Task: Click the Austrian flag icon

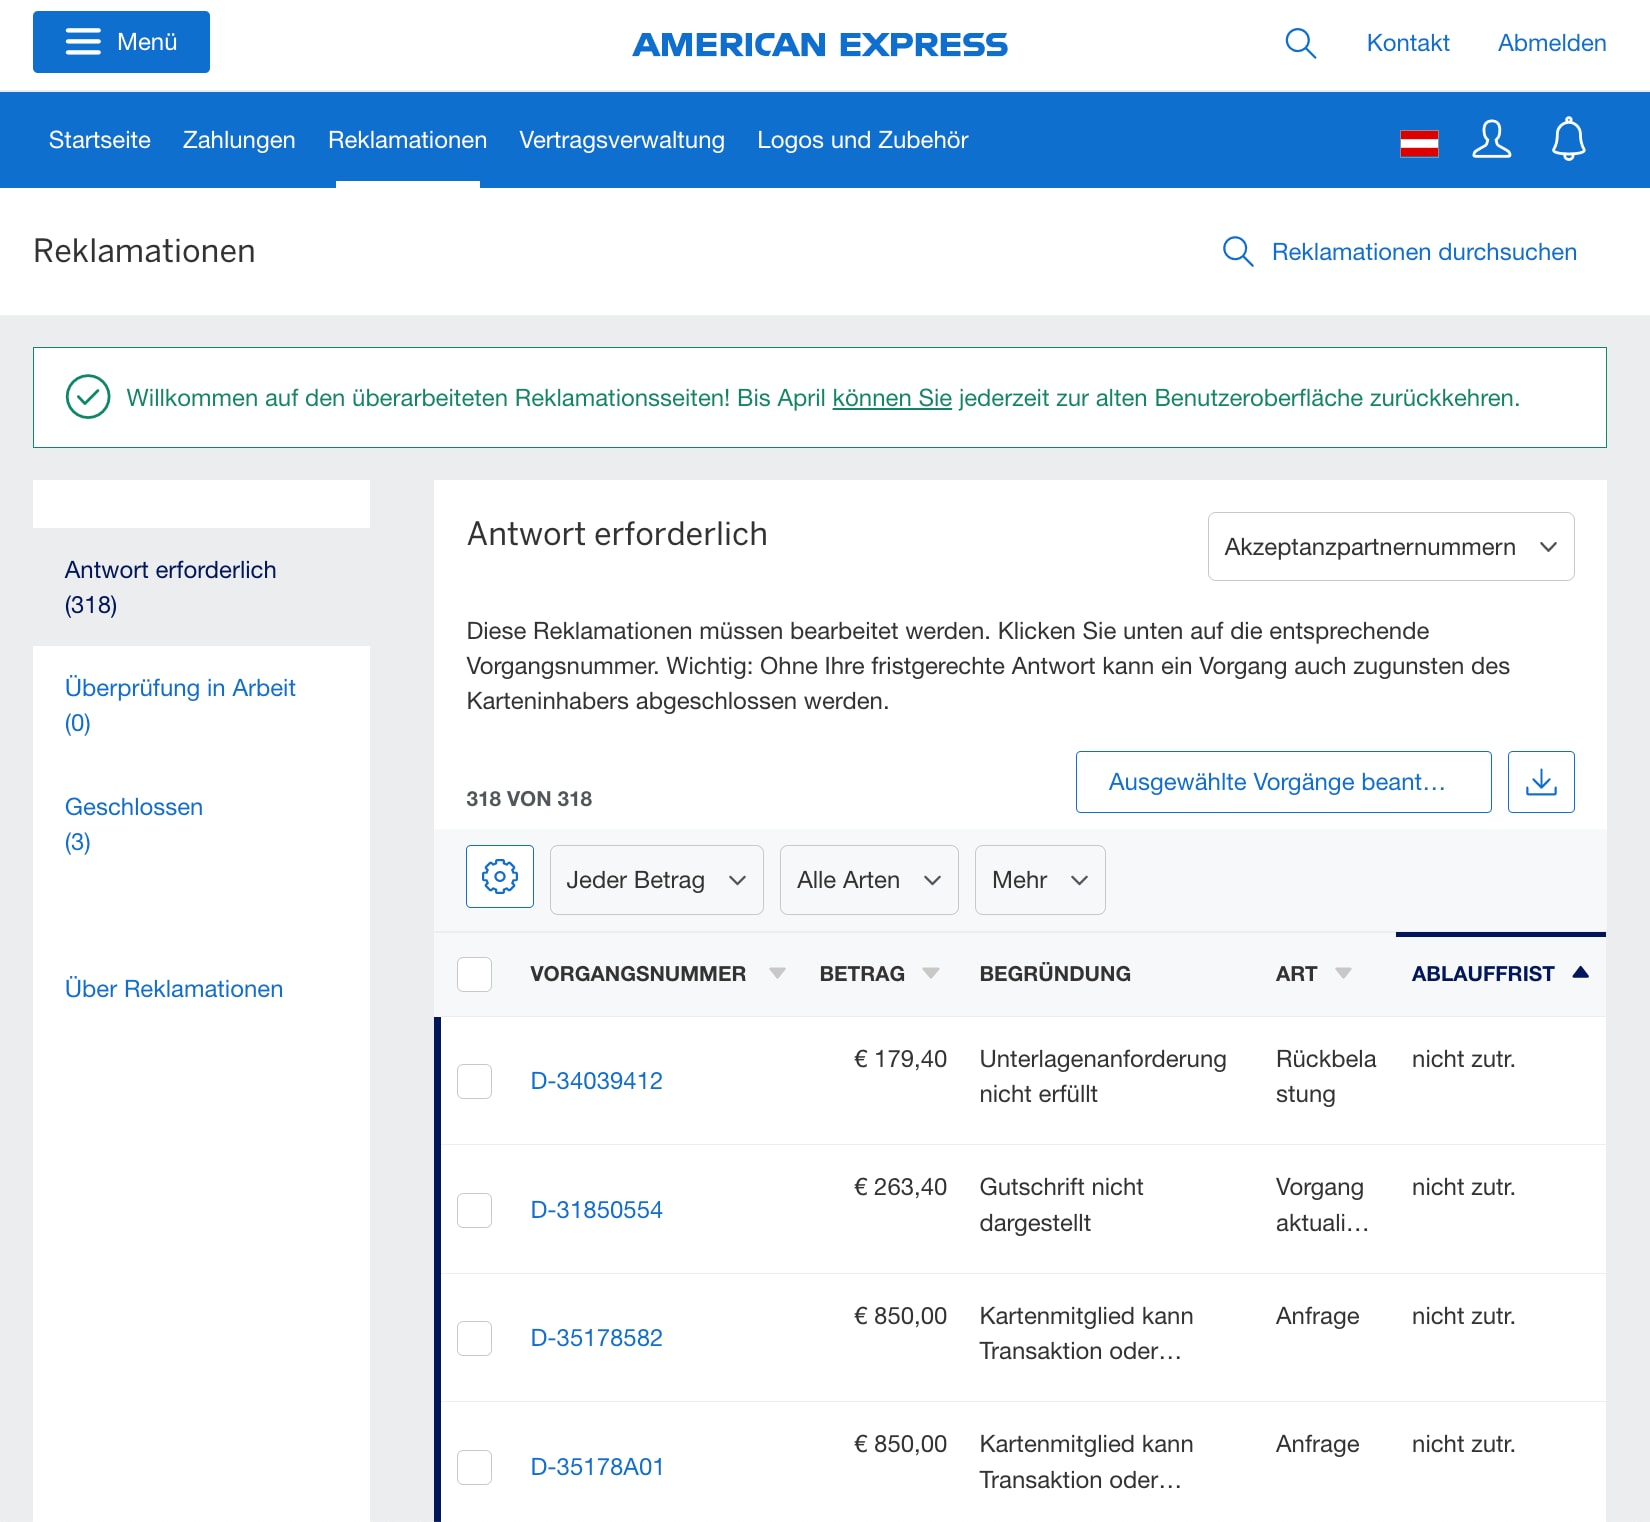Action: (x=1419, y=142)
